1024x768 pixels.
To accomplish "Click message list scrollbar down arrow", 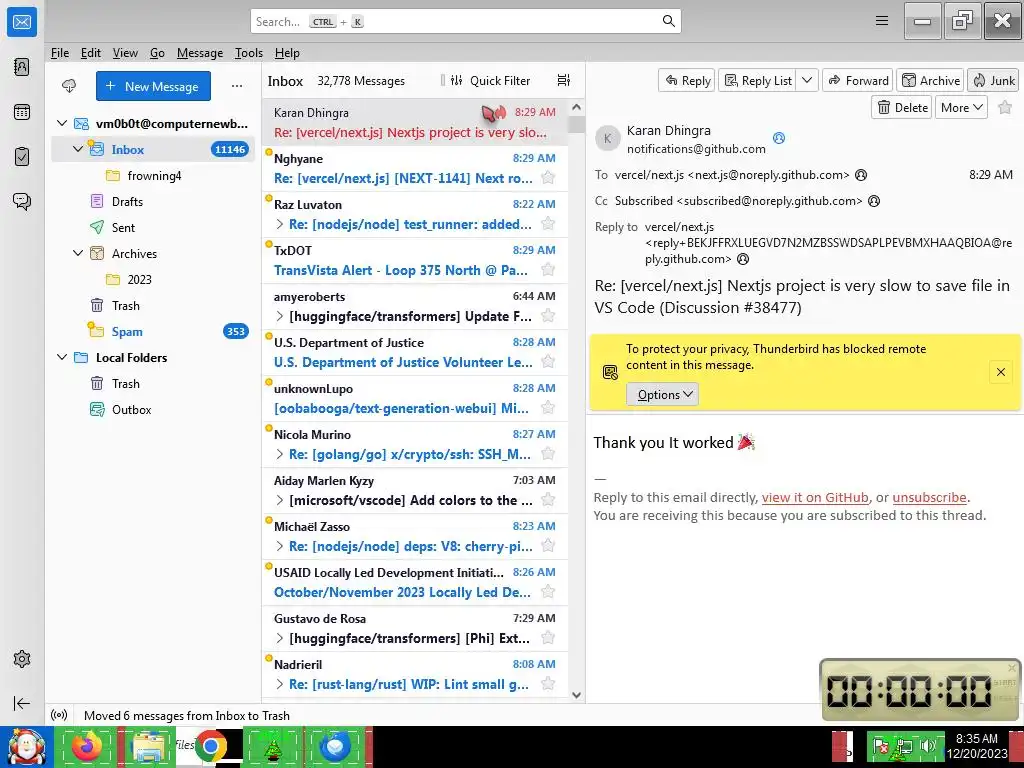I will point(576,695).
